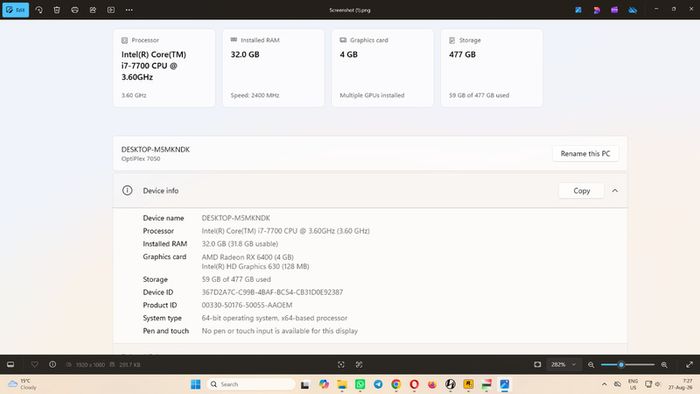Open Task View from the taskbar
Viewport: 700px width, 394px height.
tap(305, 384)
